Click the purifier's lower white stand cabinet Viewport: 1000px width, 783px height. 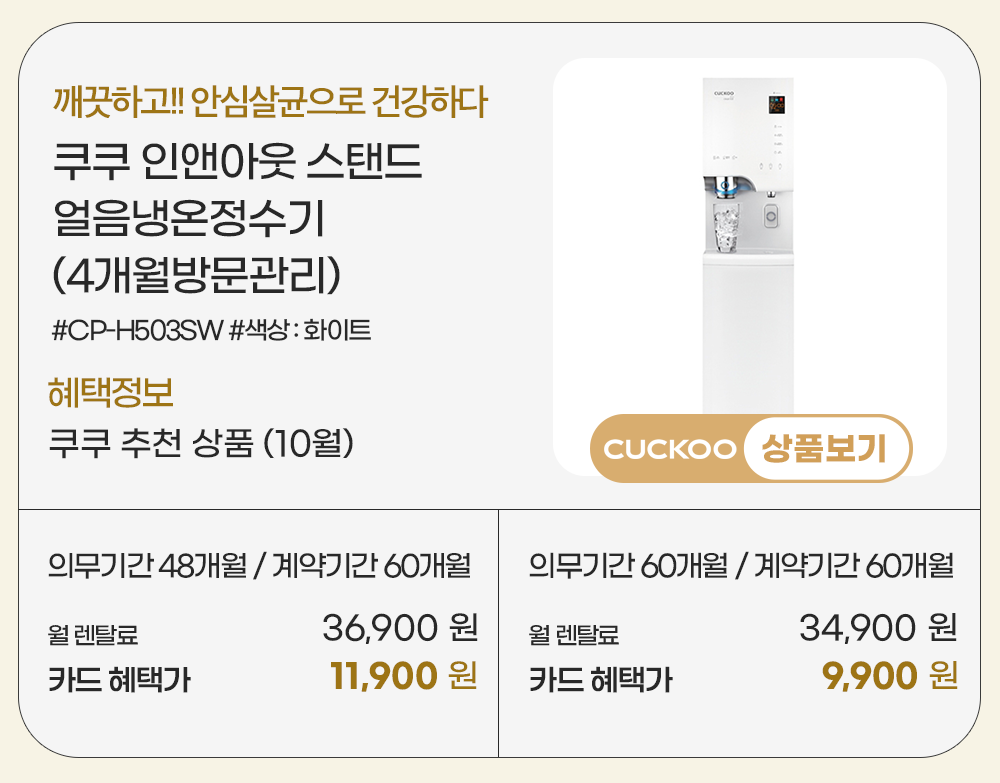(x=748, y=335)
